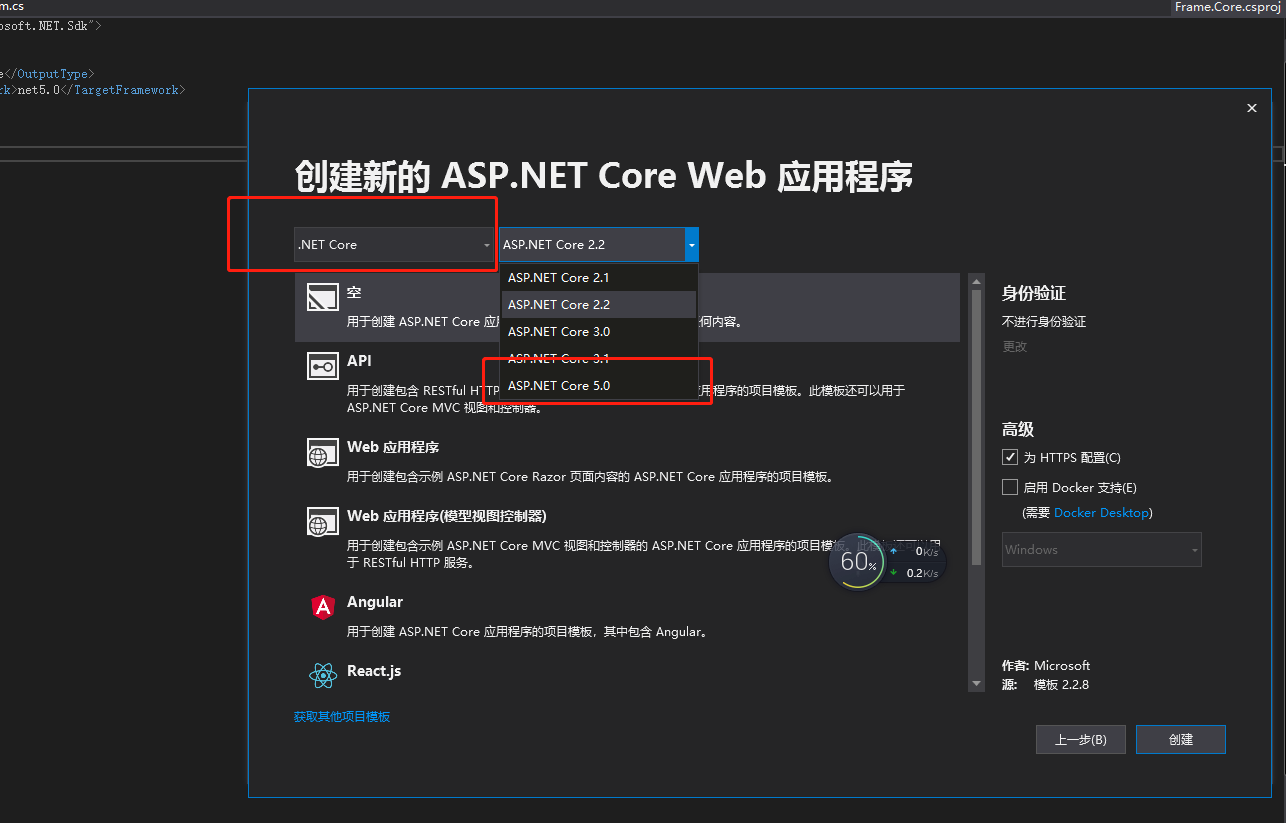Viewport: 1286px width, 823px height.
Task: Open the Docker Desktop link
Action: pos(1102,512)
